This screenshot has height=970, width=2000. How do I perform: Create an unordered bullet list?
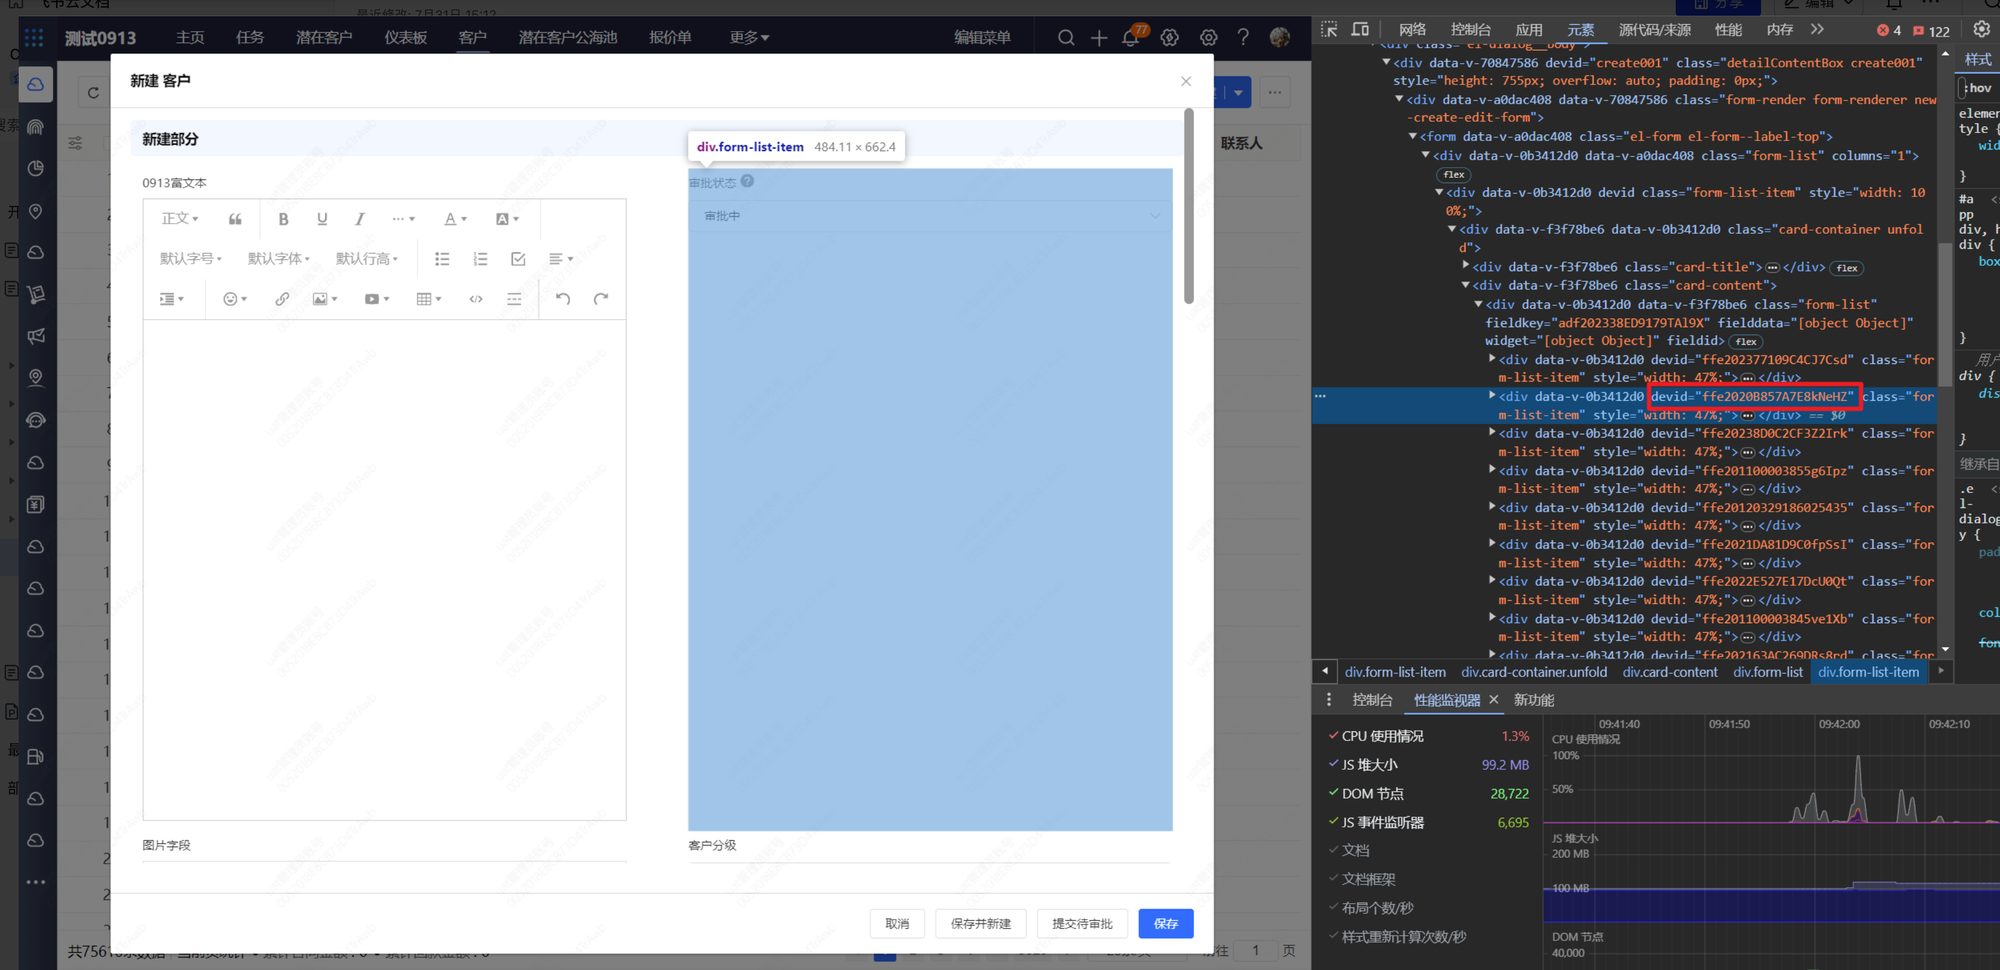[x=442, y=259]
